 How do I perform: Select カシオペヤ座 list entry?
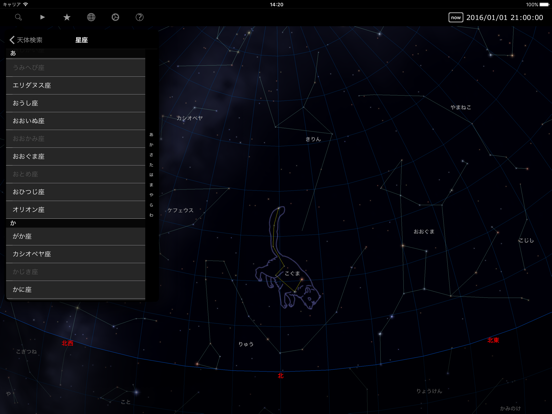[x=76, y=254]
